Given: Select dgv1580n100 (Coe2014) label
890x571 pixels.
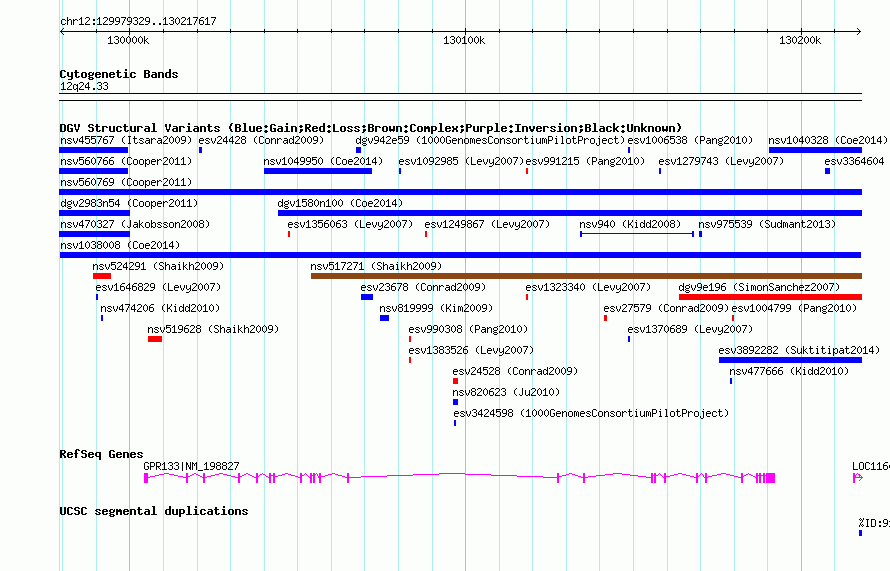Looking at the screenshot, I should 340,203.
